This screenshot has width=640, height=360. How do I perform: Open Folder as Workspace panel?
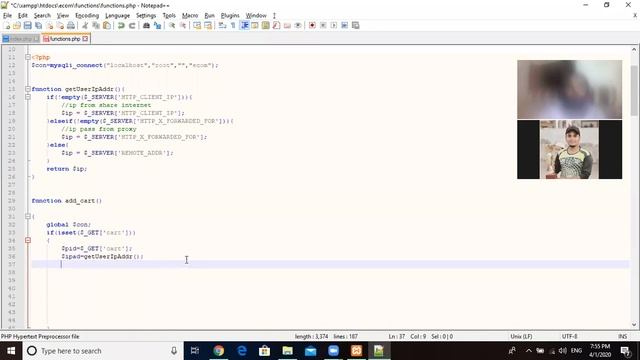287,25
